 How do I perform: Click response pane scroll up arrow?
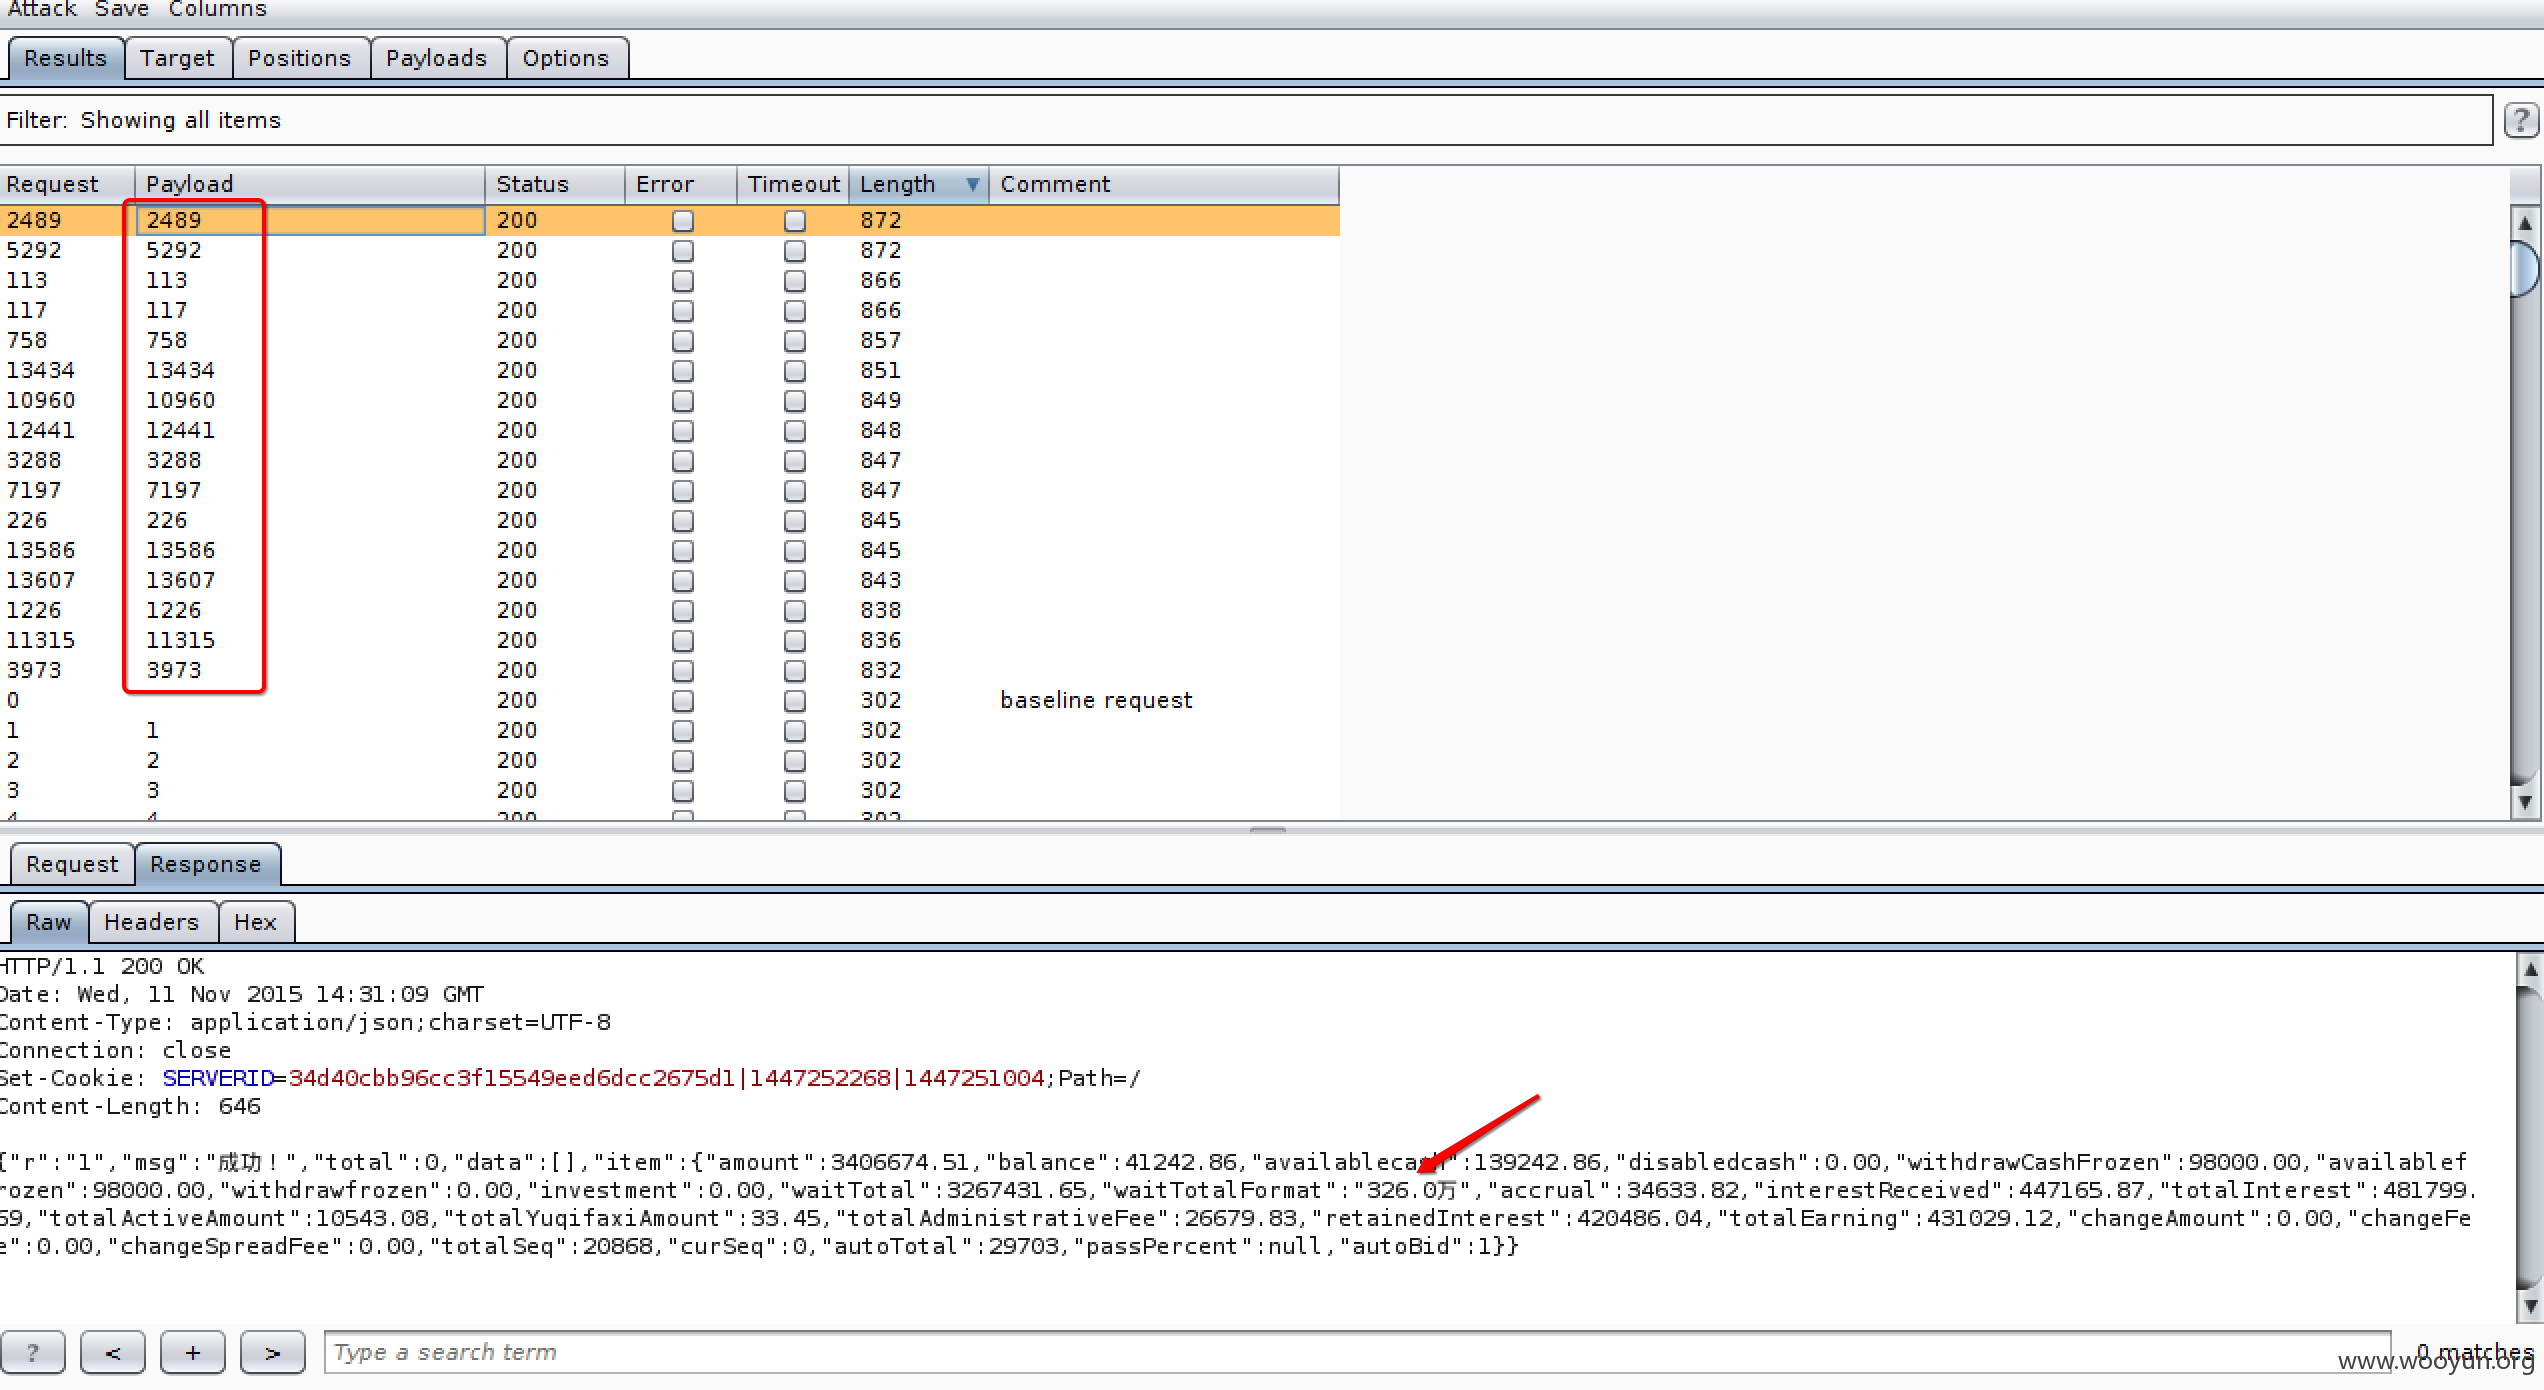(2529, 968)
